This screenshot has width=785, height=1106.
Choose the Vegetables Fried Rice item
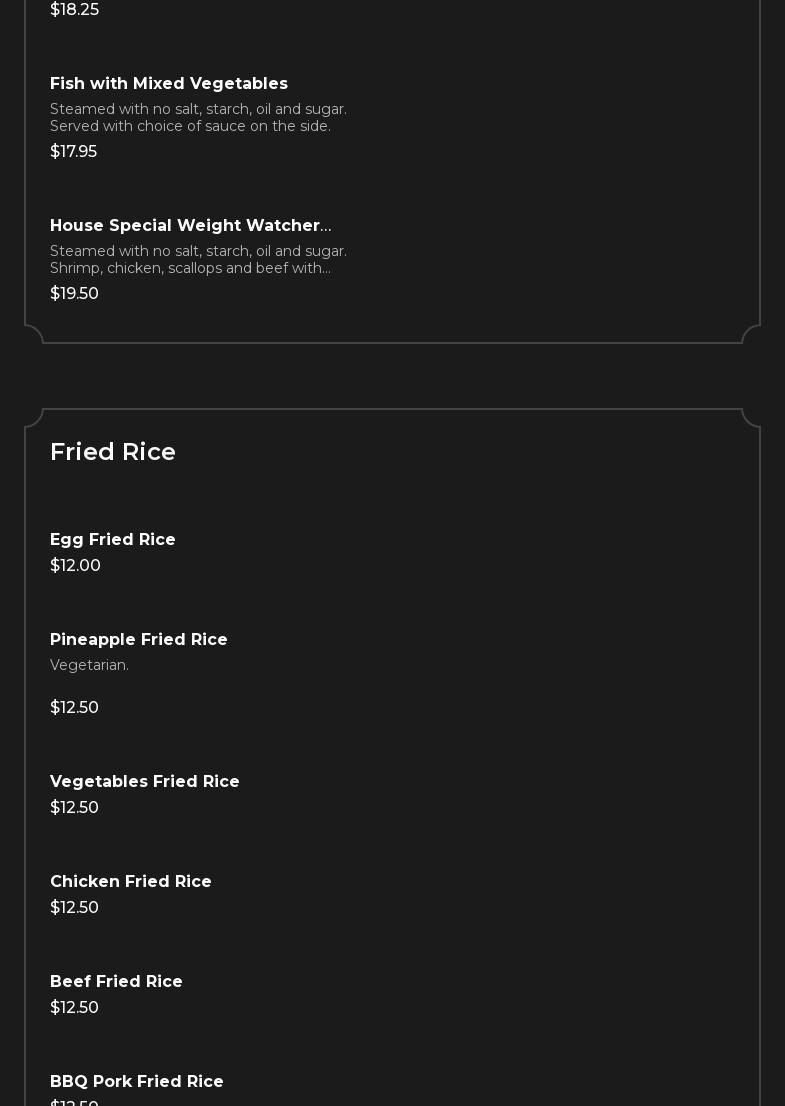pos(145,782)
